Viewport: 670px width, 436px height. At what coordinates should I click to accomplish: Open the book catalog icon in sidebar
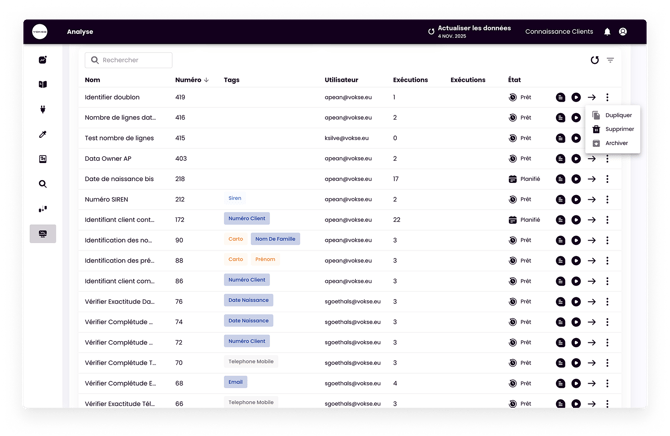(43, 84)
